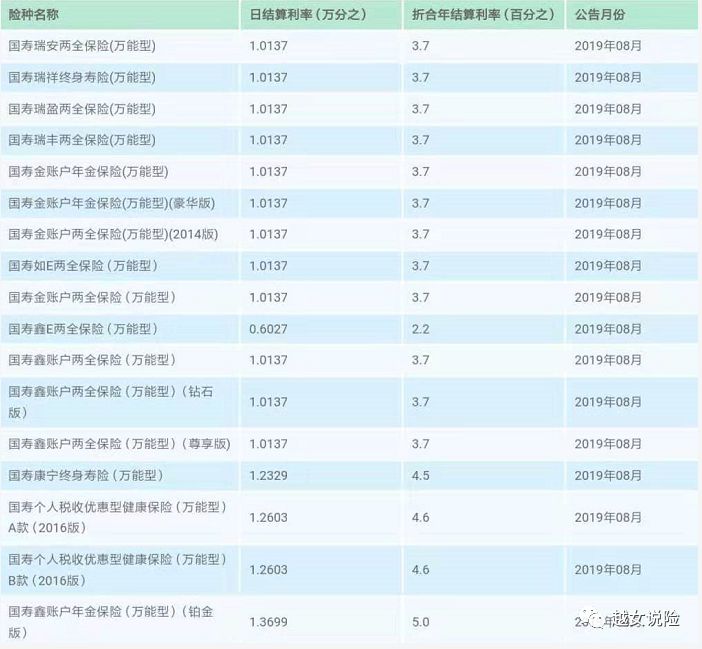Screen dimensions: 702x649
Task: Select 国寿个人税收优惠型健康保险 B款(2016版) name
Action: point(118,570)
